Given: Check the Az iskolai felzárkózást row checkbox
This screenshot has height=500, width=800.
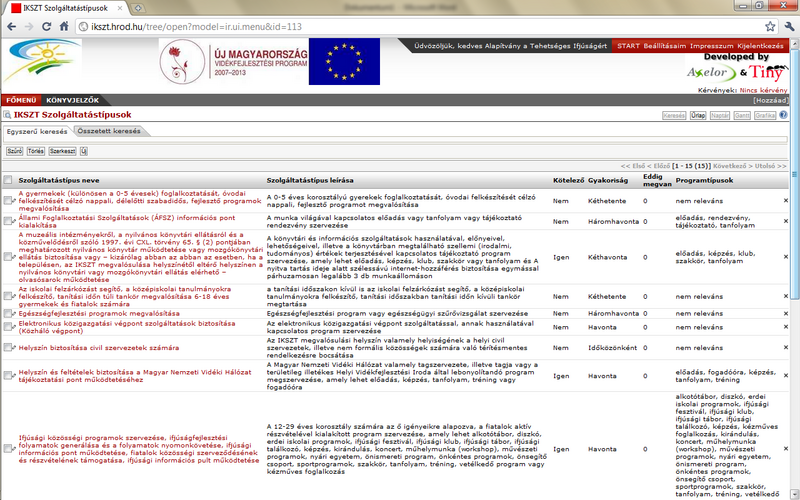Looking at the screenshot, I should (7, 296).
